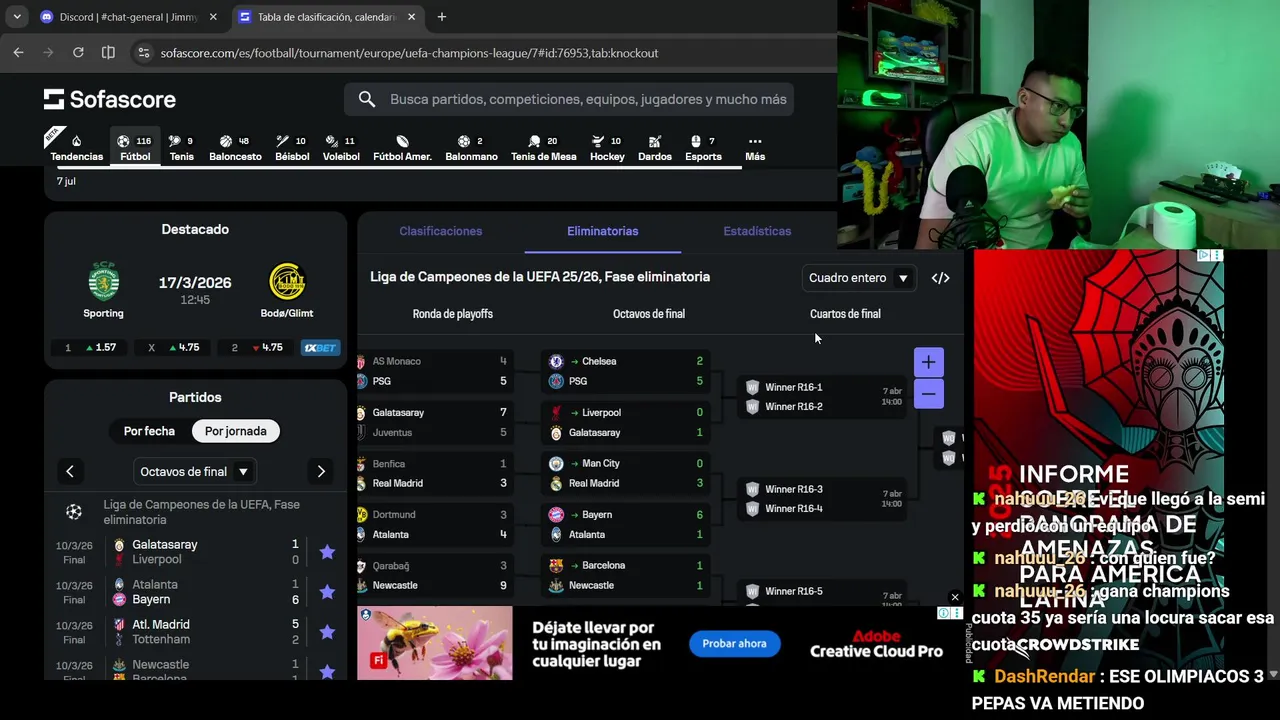Click the Sofascore search field

(x=569, y=99)
